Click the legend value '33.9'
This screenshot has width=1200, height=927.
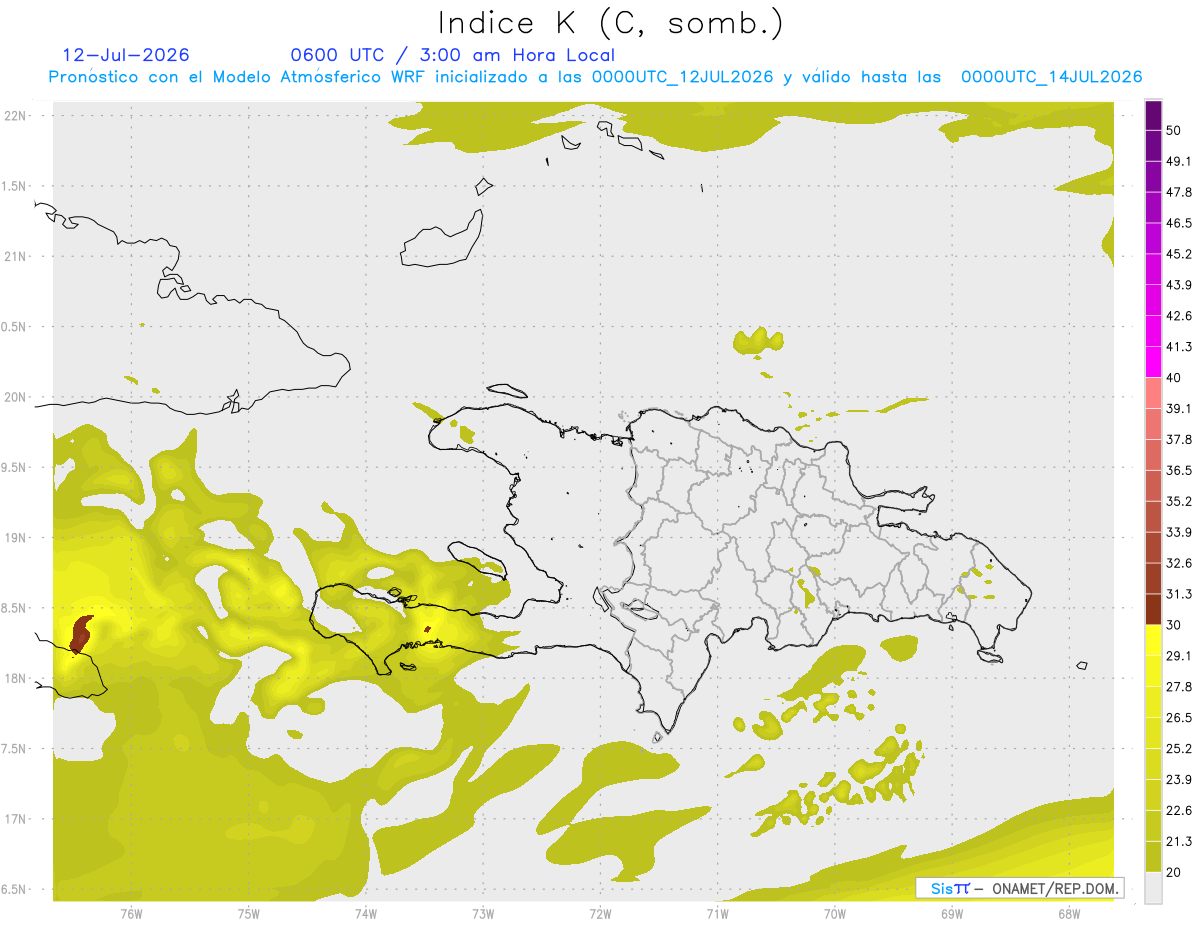pyautogui.click(x=1179, y=532)
